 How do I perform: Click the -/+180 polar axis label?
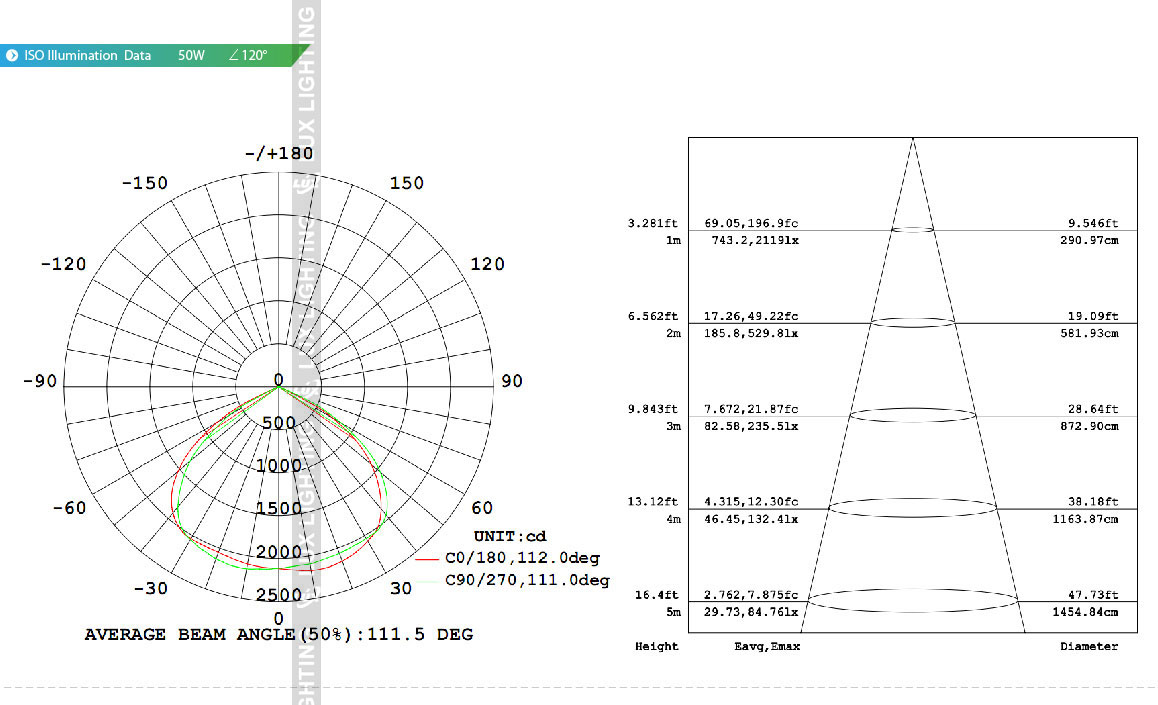coord(279,154)
